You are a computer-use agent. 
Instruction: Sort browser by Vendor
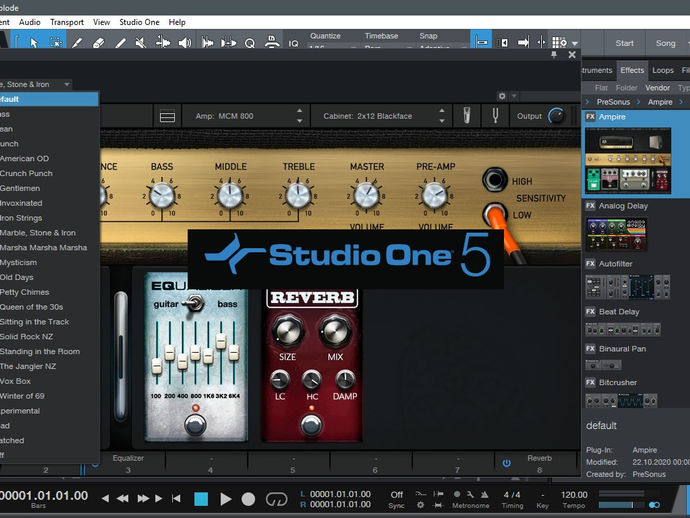click(657, 88)
